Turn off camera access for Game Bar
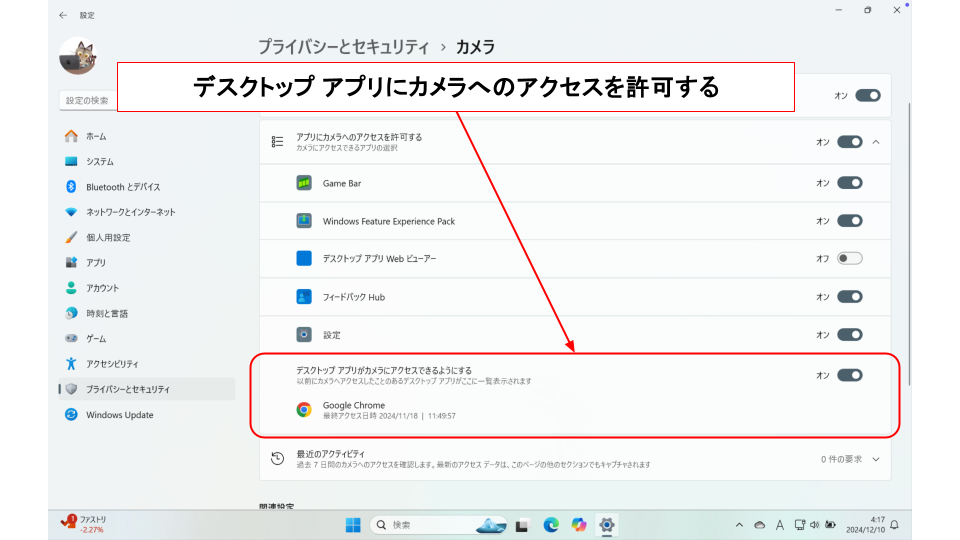 pyautogui.click(x=849, y=183)
